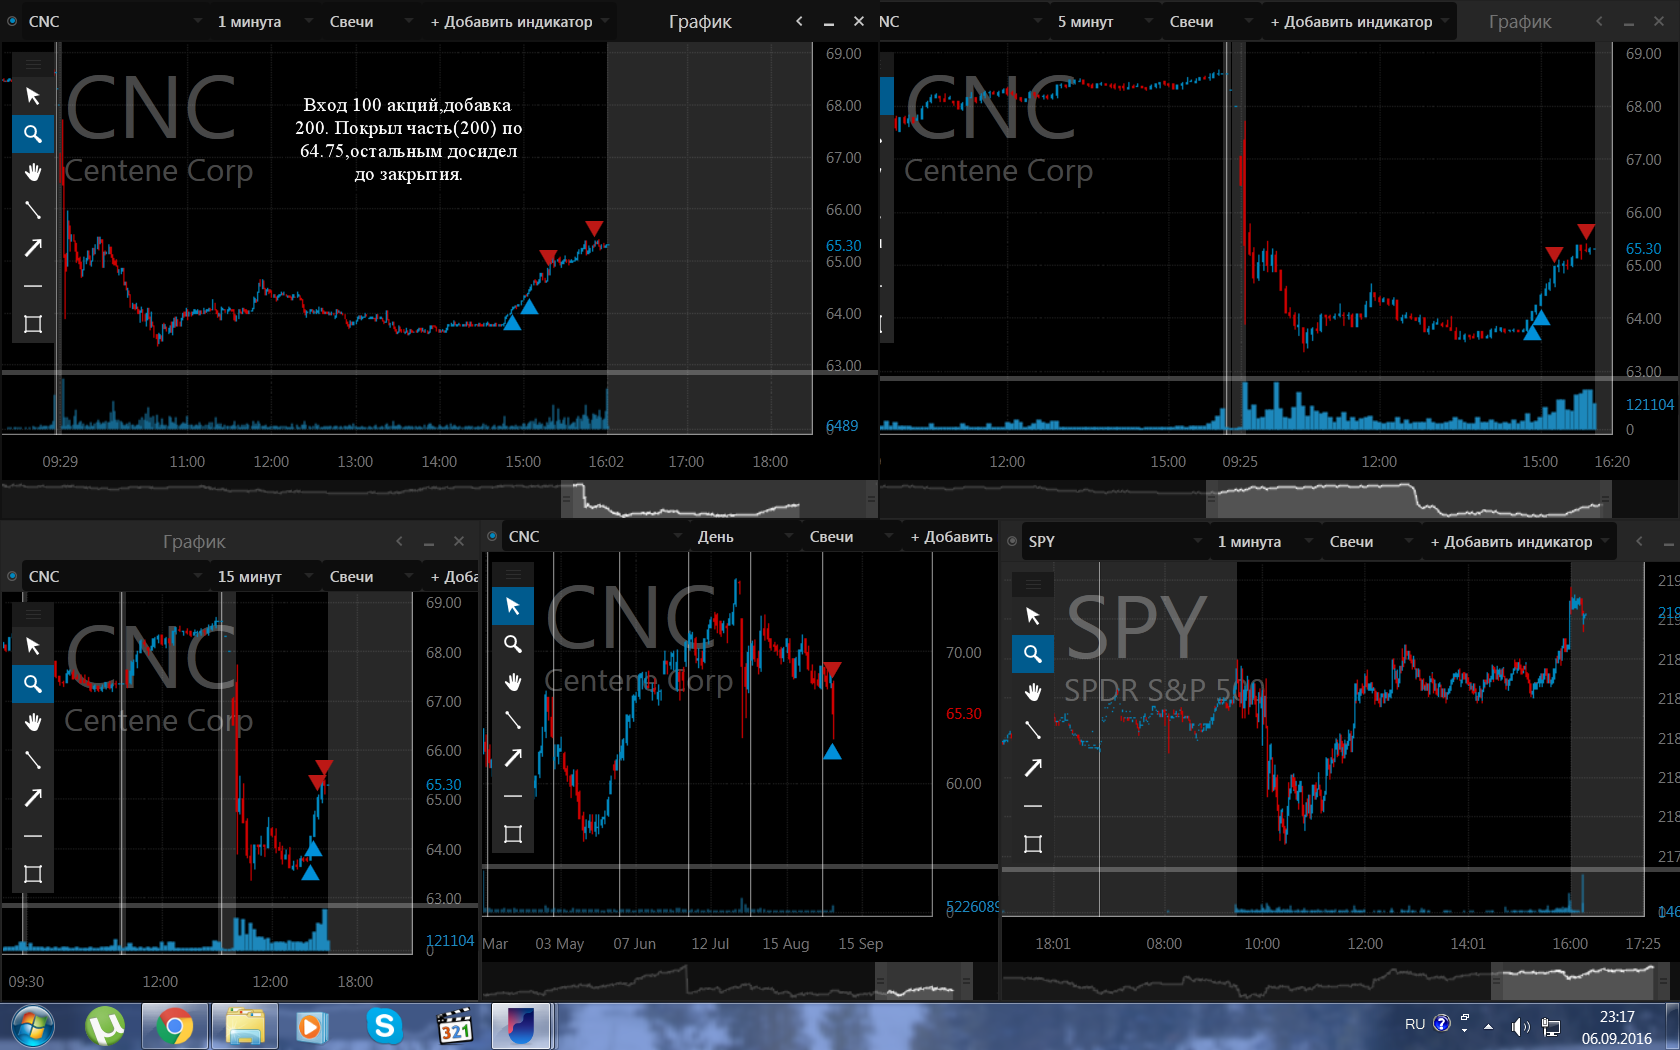Expand the 'Свечи' chart type dropdown in SPY chart

1370,541
